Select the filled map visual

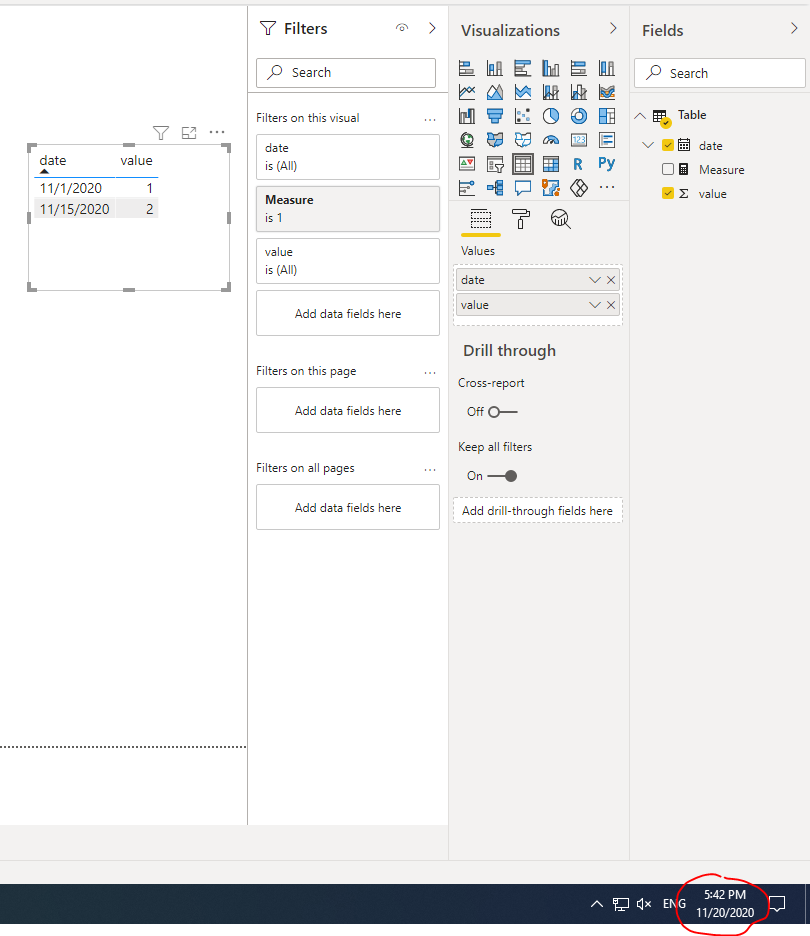pos(495,140)
